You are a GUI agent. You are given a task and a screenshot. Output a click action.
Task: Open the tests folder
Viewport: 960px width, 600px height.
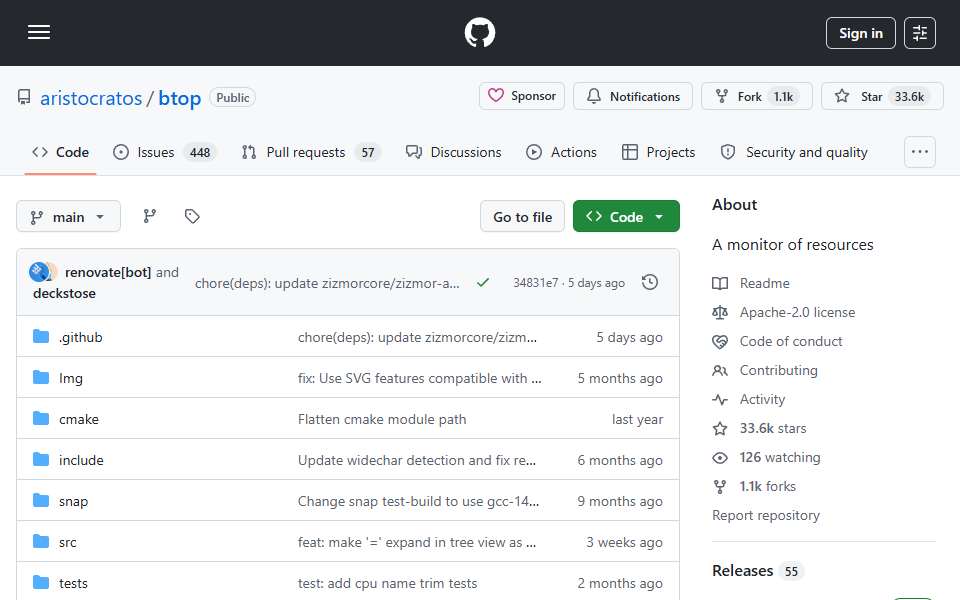[x=73, y=583]
